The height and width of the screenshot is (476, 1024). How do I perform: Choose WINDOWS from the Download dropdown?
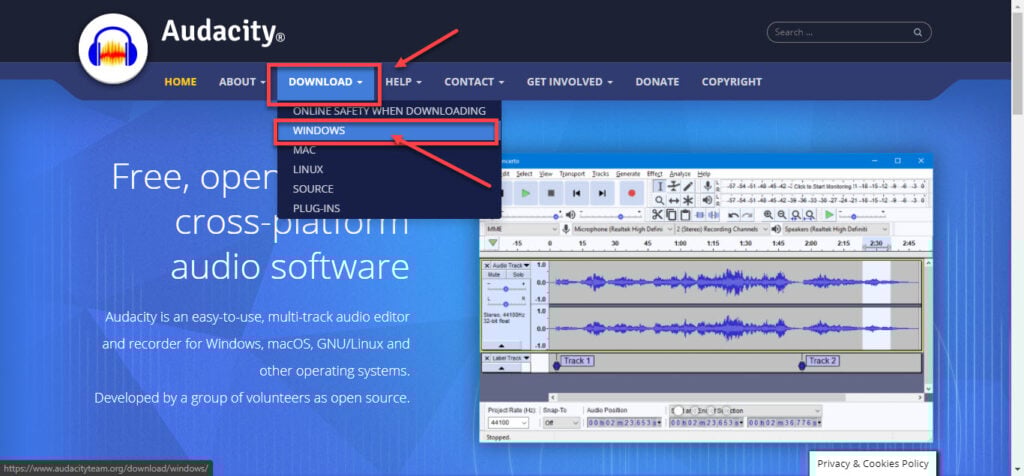387,130
